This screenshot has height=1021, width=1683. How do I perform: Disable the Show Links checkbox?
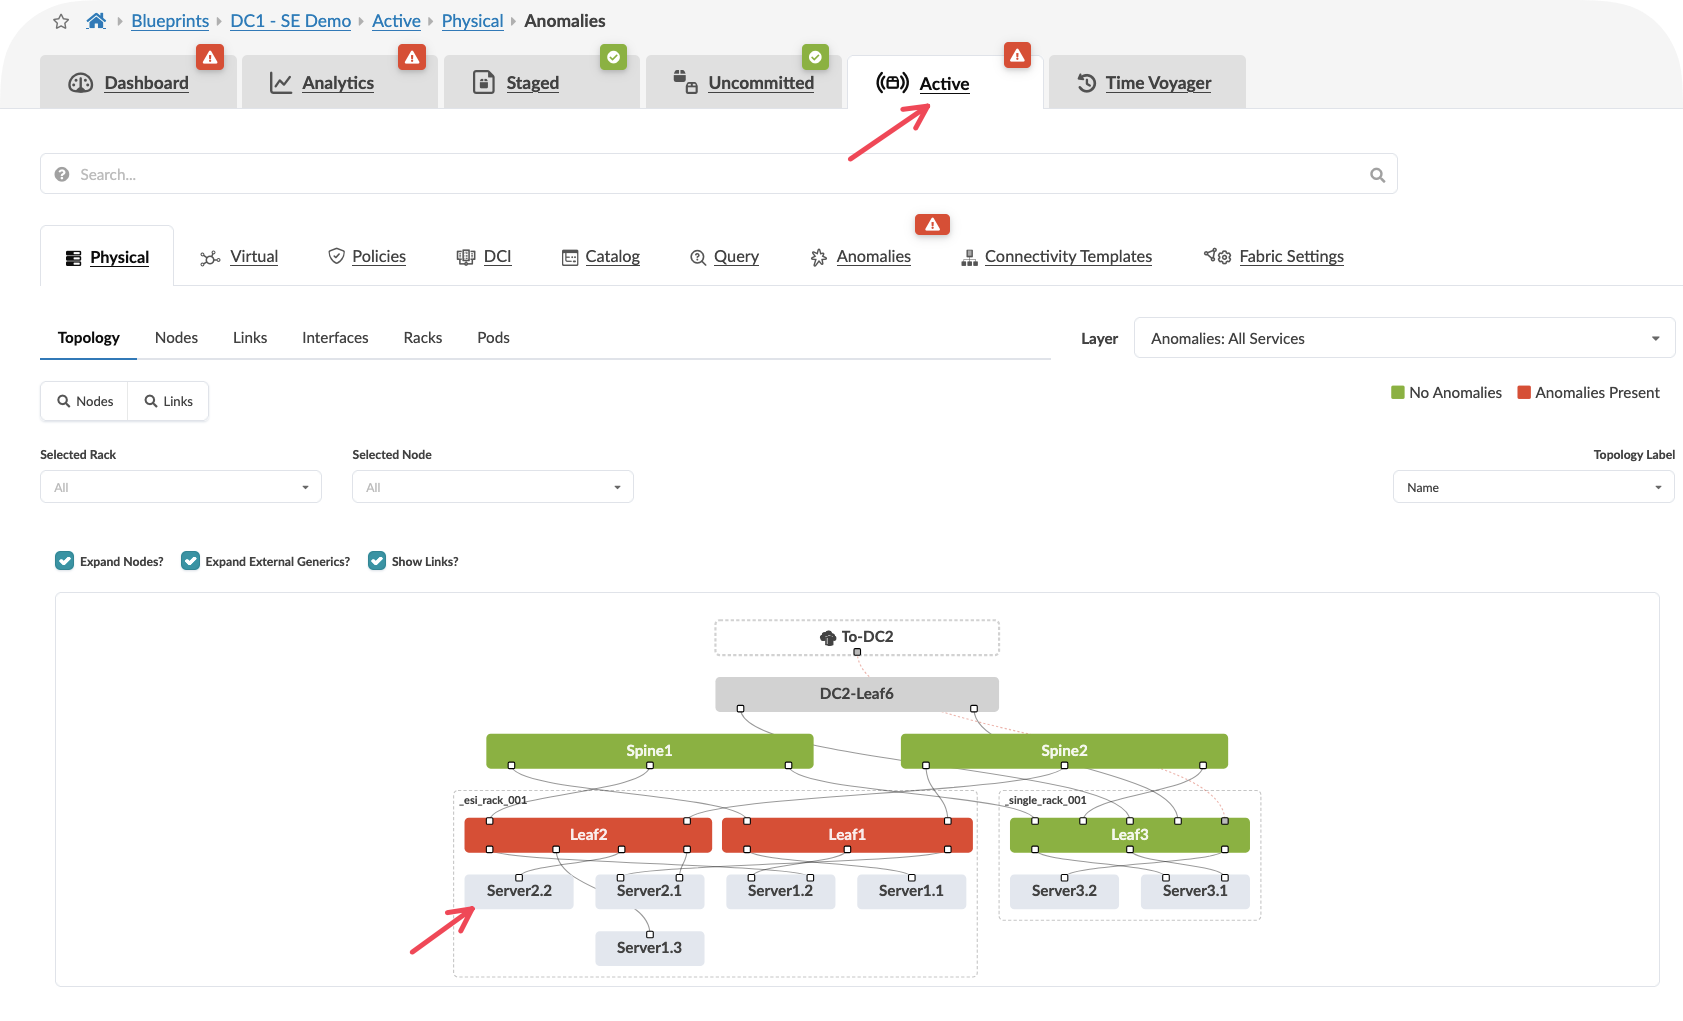coord(377,561)
